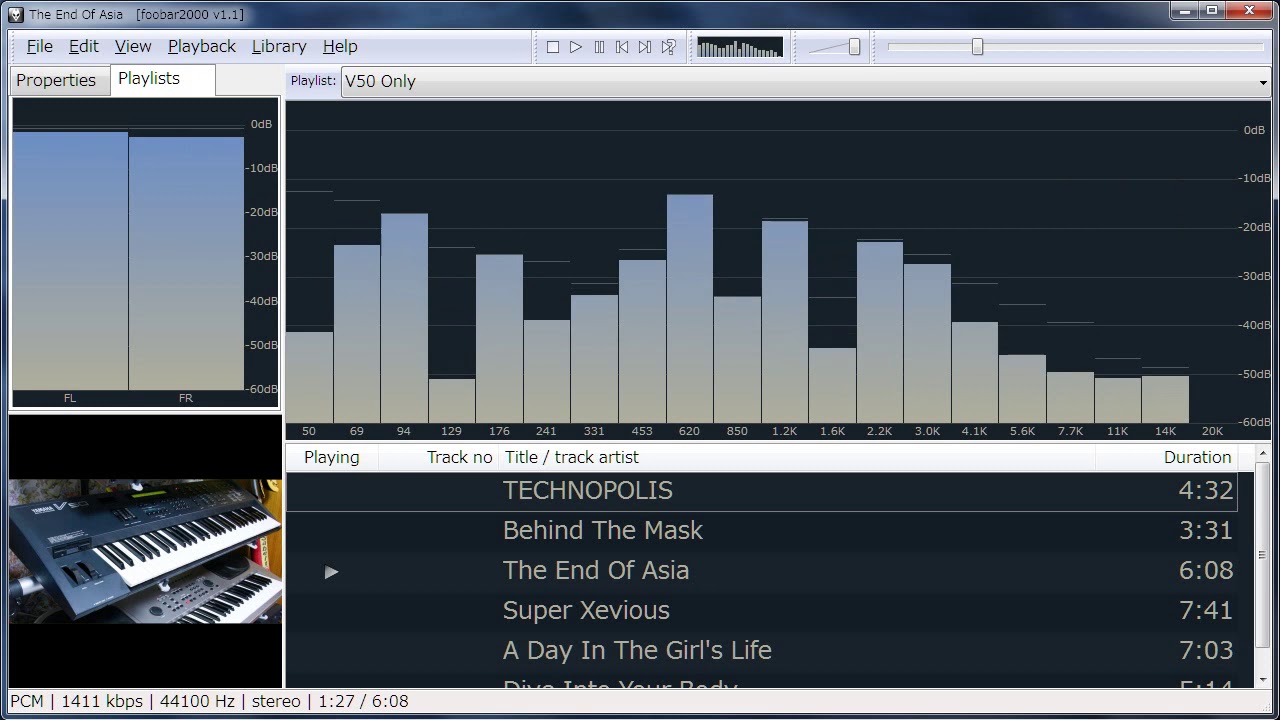Click the 3:31 duration of Behind The Mask
The height and width of the screenshot is (720, 1280).
click(x=1206, y=531)
